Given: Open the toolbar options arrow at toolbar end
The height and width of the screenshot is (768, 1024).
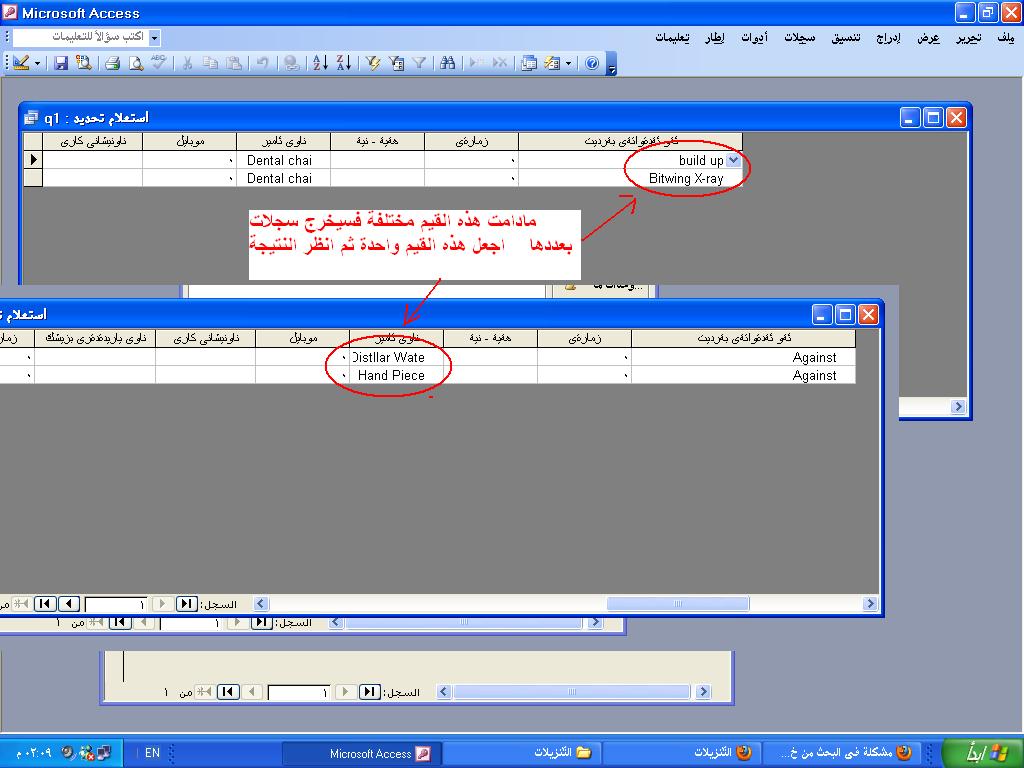Looking at the screenshot, I should coord(611,64).
